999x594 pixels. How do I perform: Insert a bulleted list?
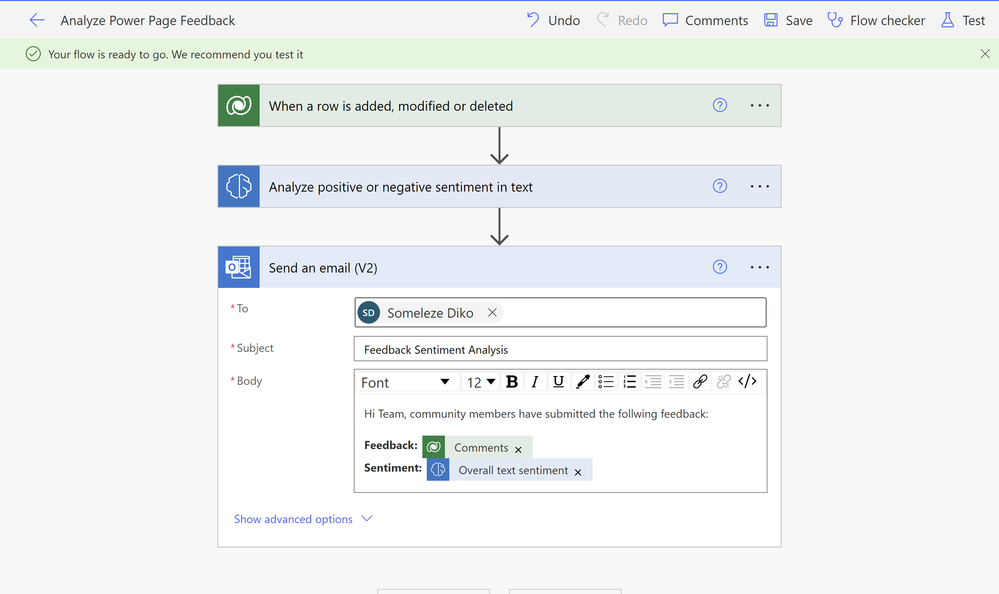[x=606, y=382]
